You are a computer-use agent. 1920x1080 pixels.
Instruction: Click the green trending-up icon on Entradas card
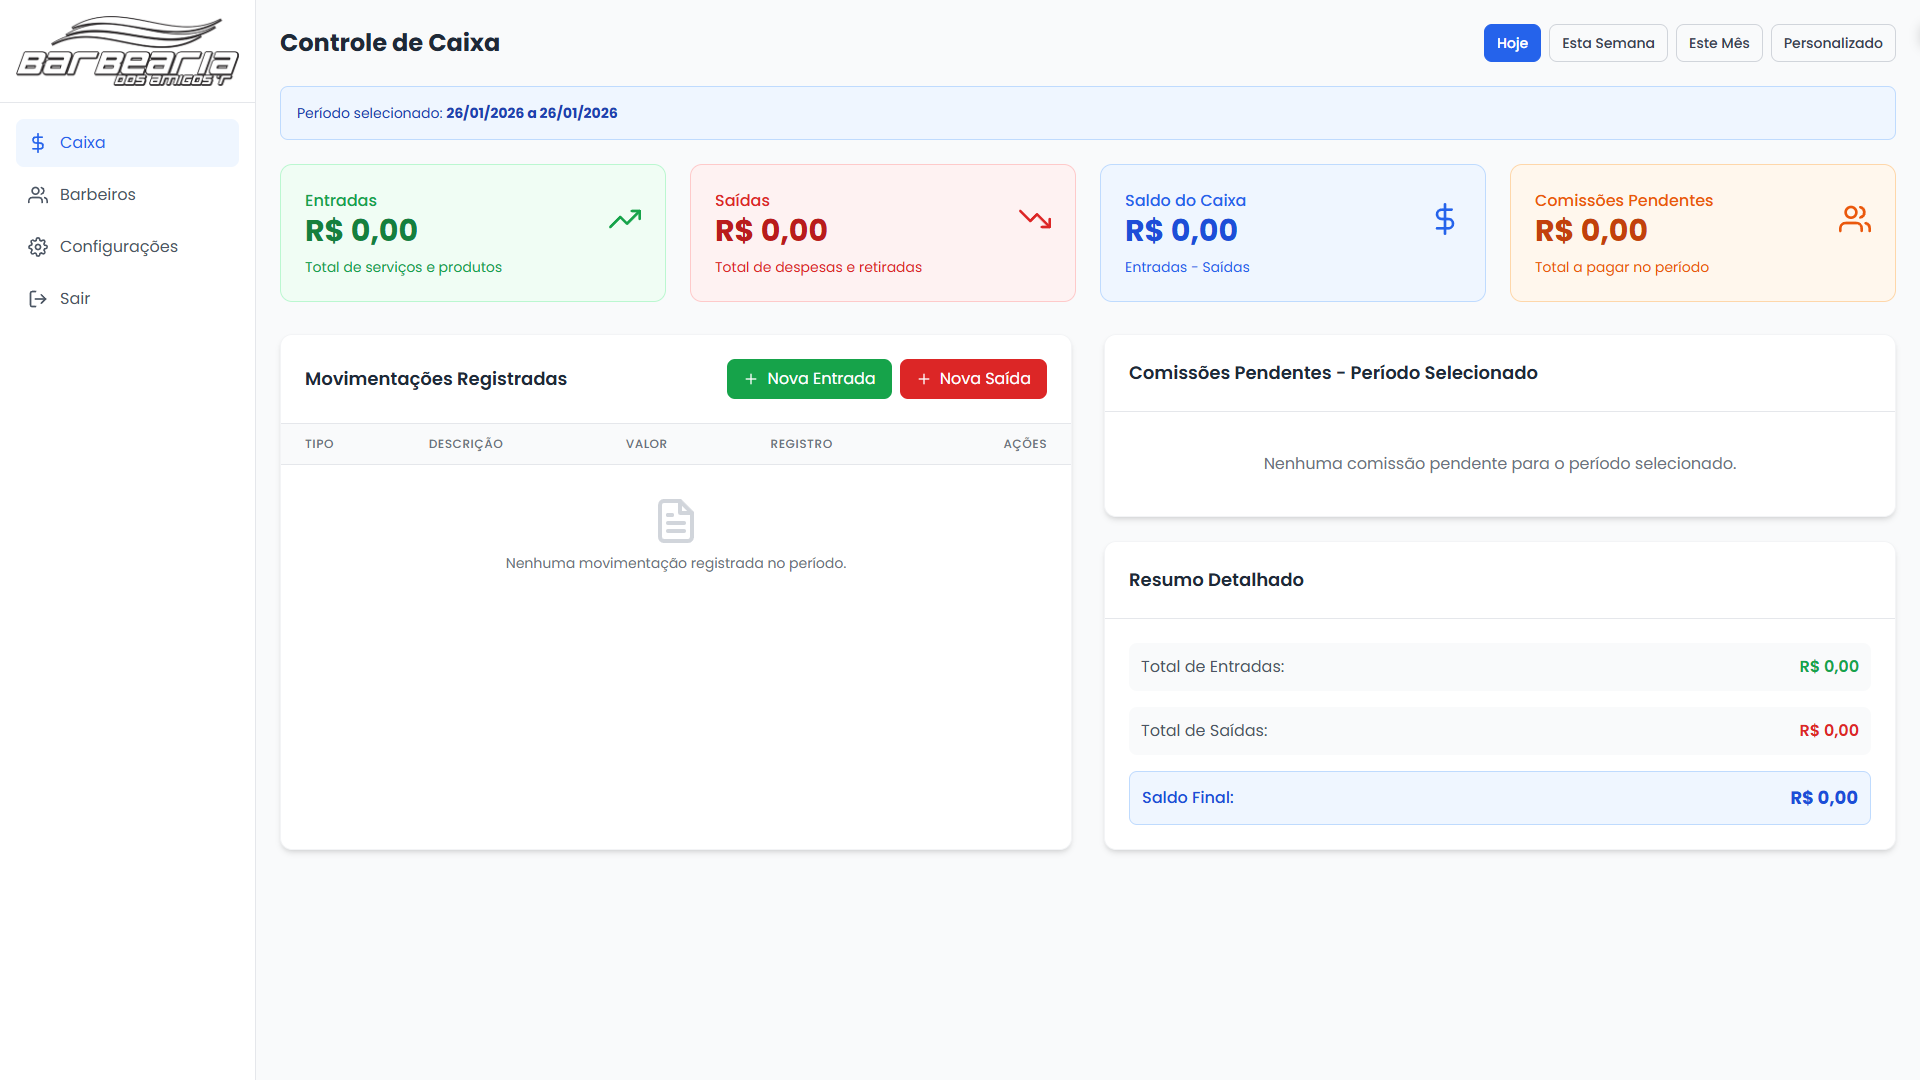pos(625,219)
